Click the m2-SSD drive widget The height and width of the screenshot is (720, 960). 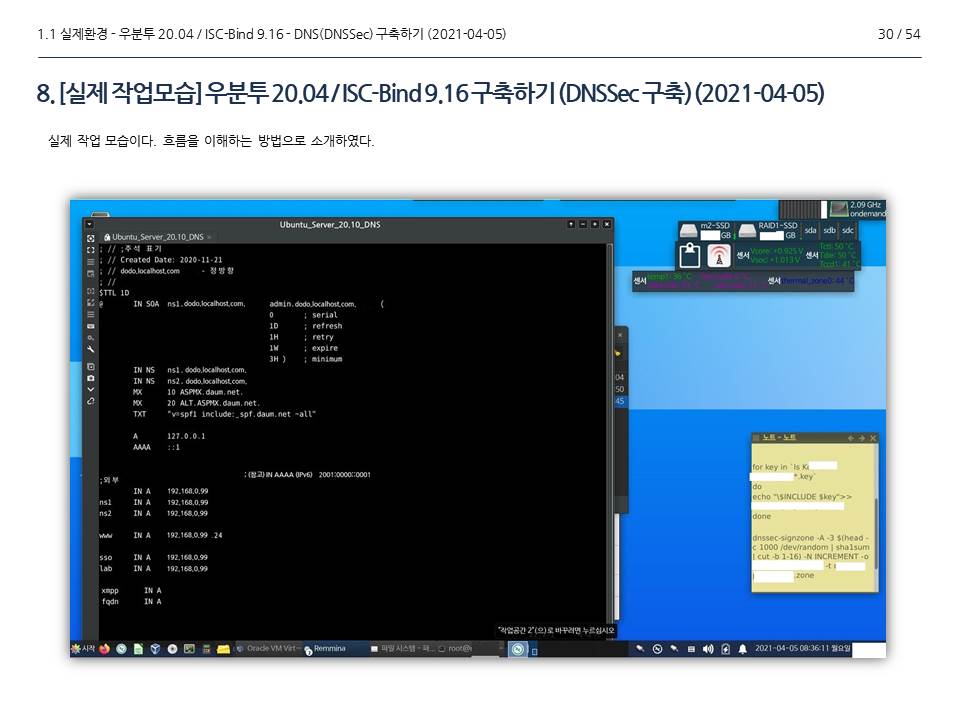pos(706,231)
